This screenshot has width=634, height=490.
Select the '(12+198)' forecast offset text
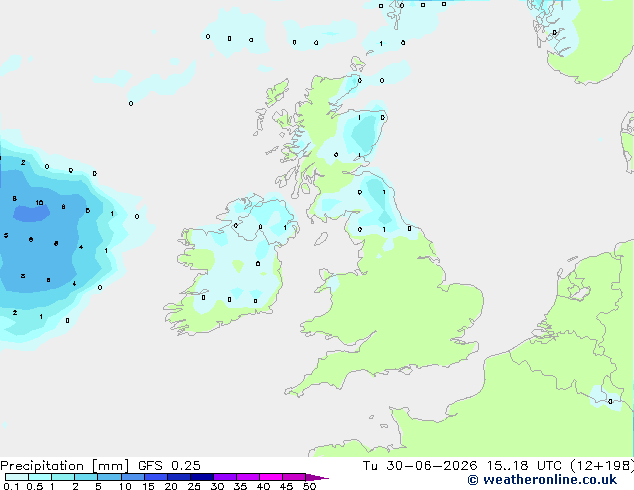(602, 466)
